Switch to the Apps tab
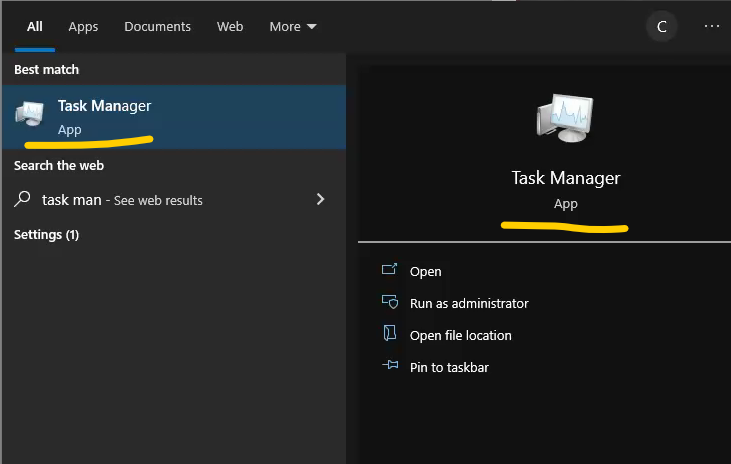The image size is (731, 464). [x=83, y=27]
